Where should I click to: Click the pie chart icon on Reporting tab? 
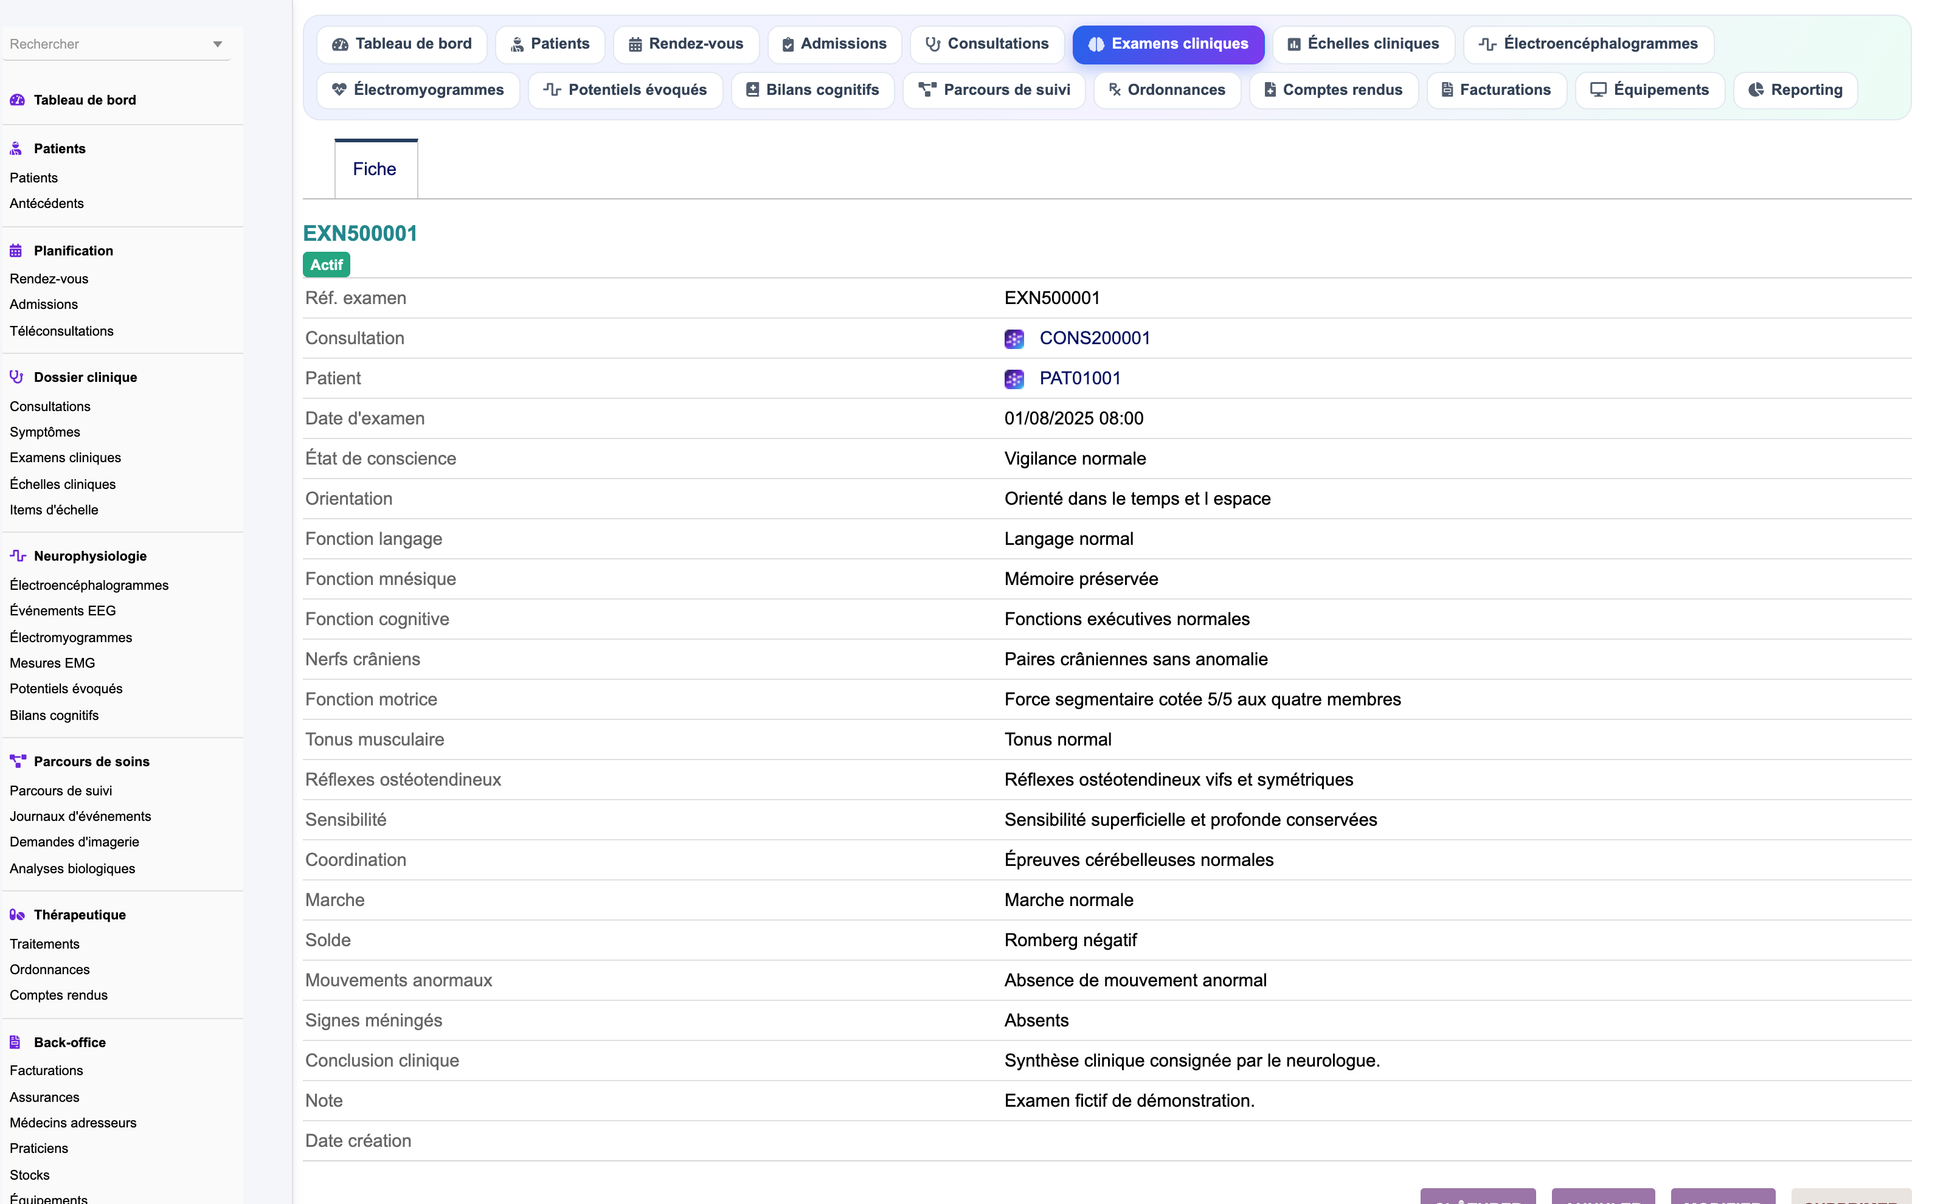coord(1756,90)
